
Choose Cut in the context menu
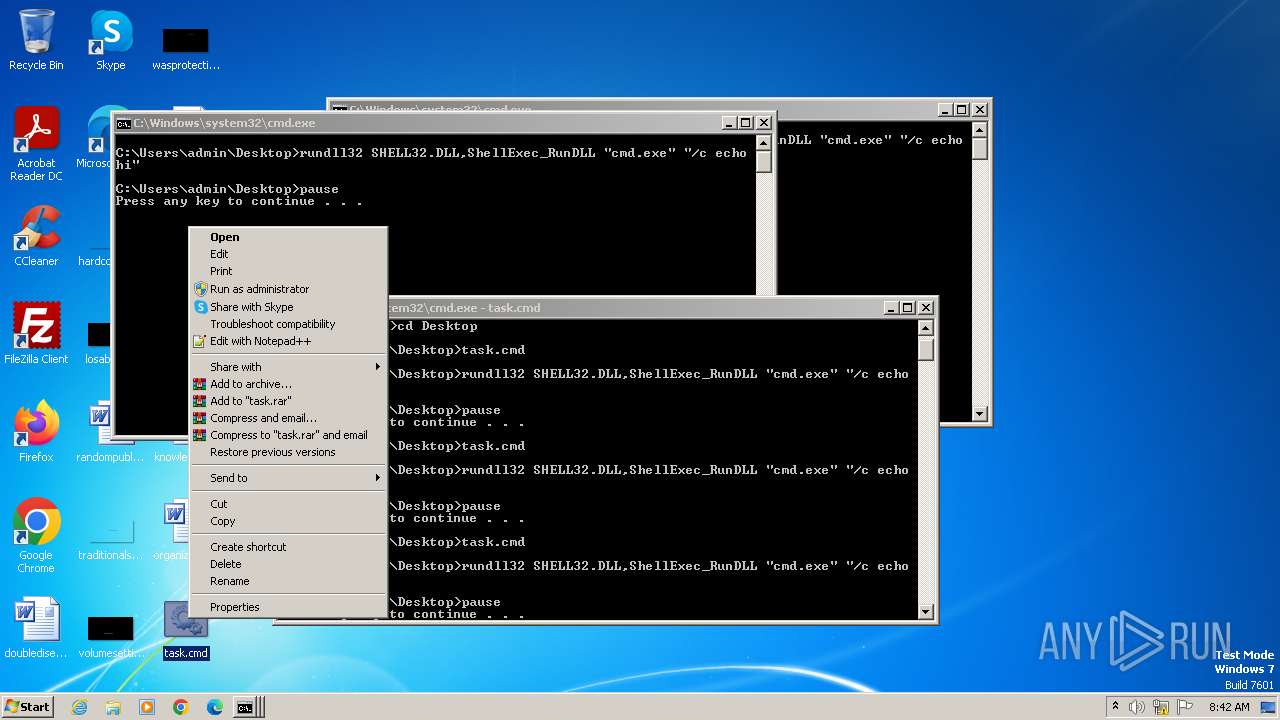(x=287, y=504)
